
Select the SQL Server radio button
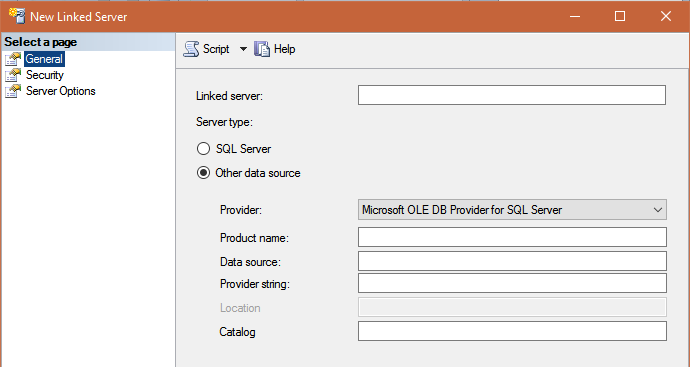[203, 149]
